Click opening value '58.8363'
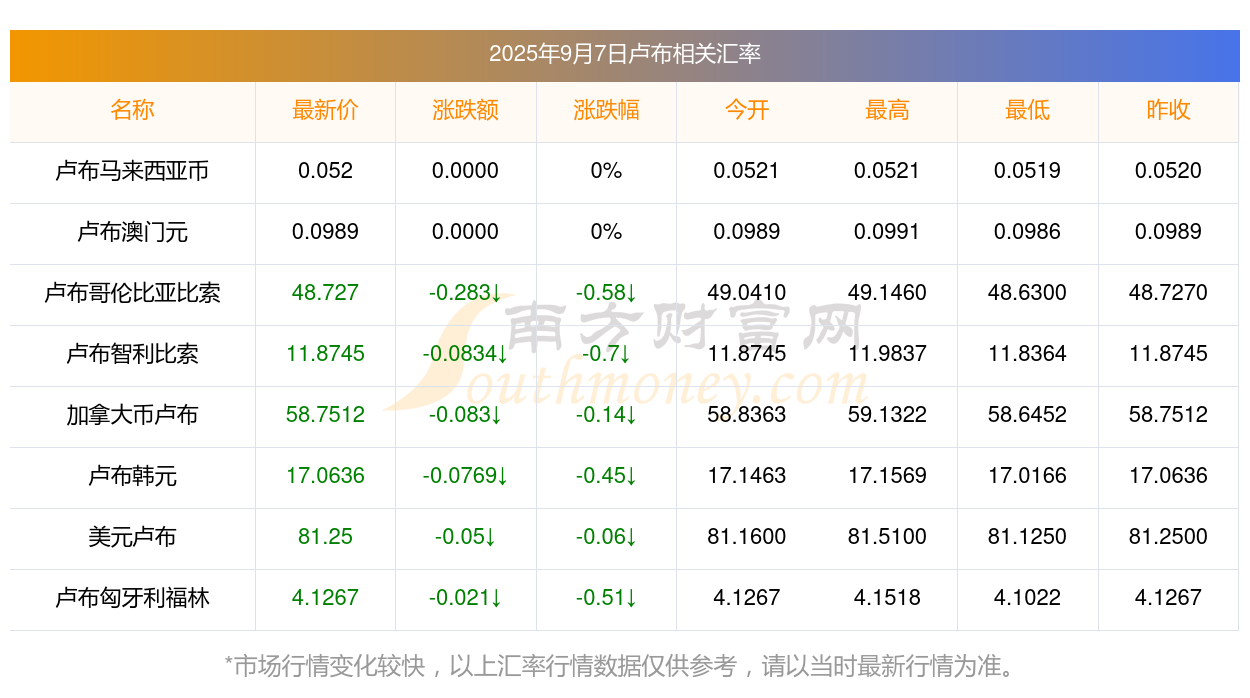1250x698 pixels. 747,415
